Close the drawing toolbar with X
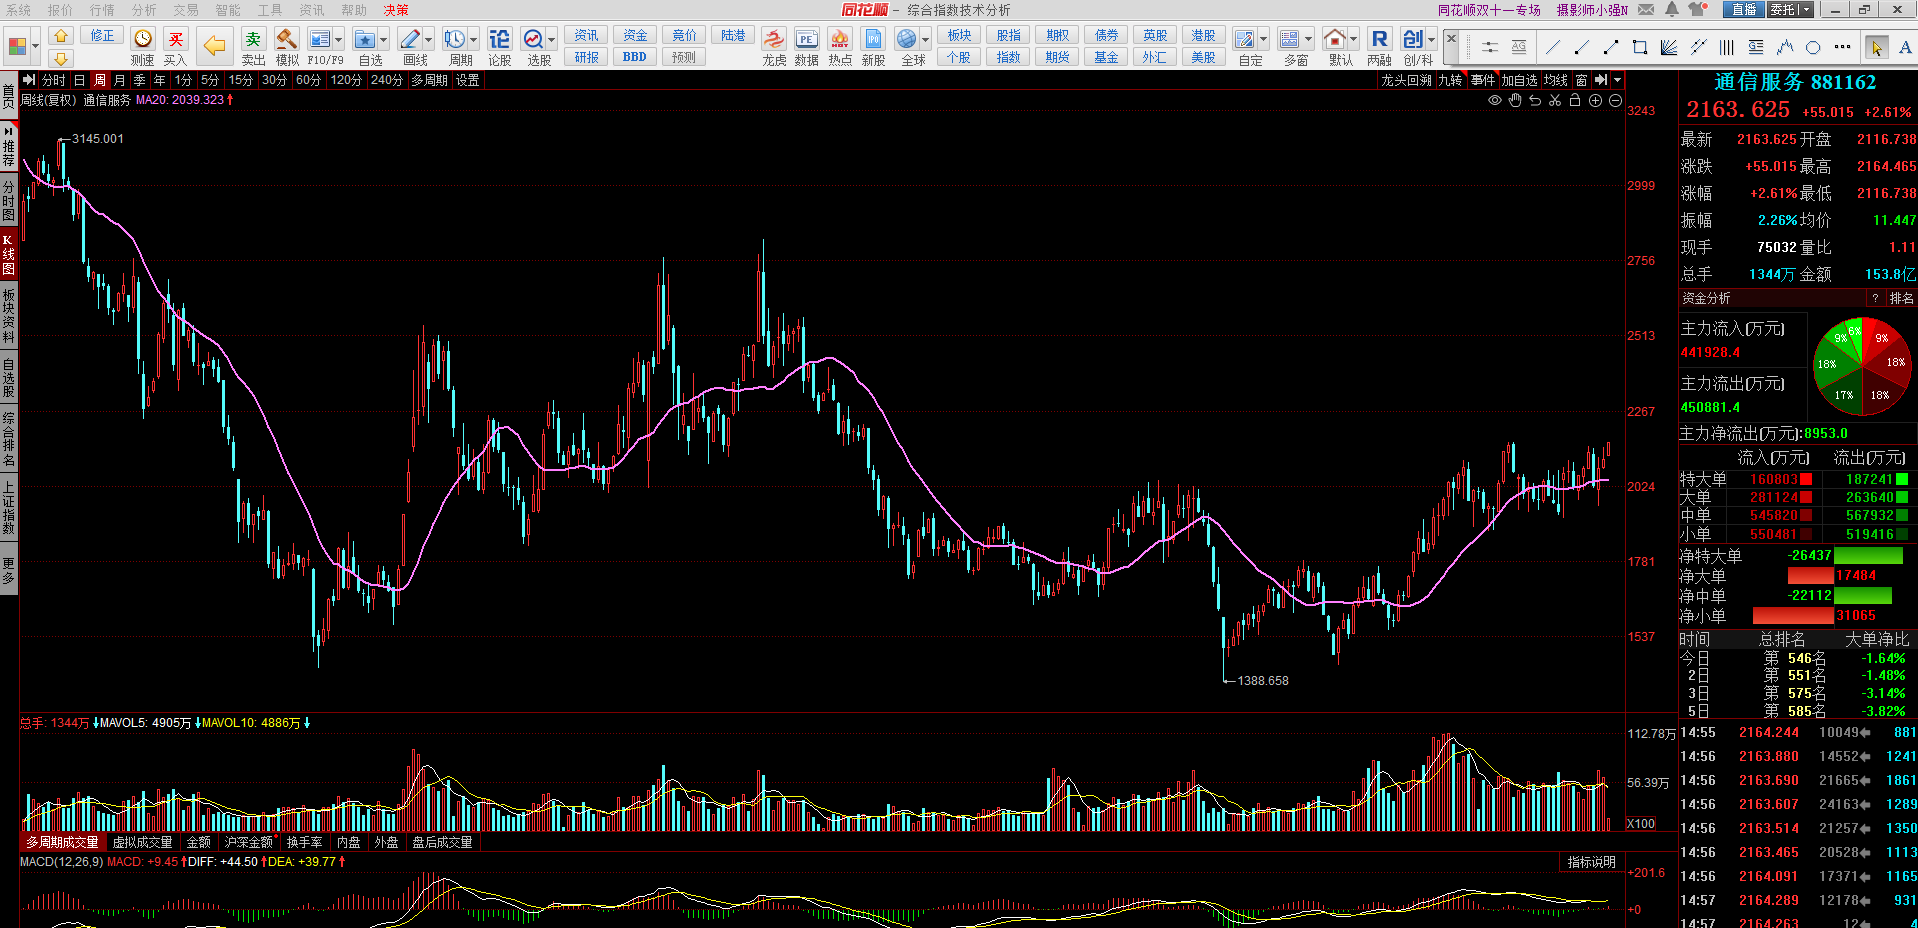Screen dimensions: 1918x928 [x=1451, y=38]
